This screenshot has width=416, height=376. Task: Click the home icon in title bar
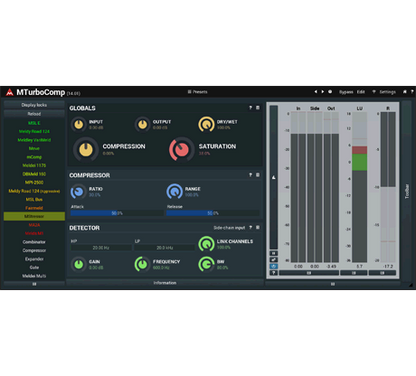coord(405,92)
